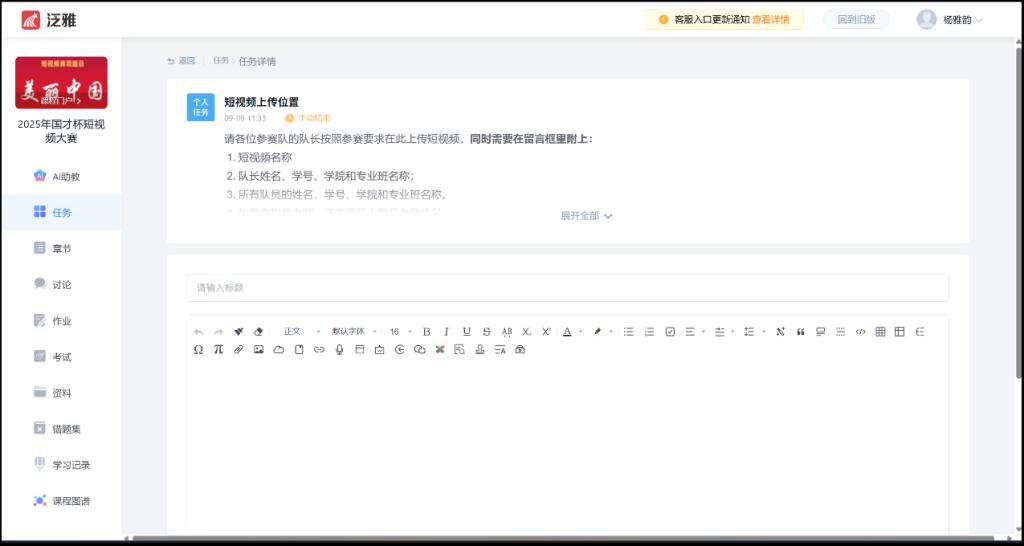Apply subscript formatting

tap(526, 332)
